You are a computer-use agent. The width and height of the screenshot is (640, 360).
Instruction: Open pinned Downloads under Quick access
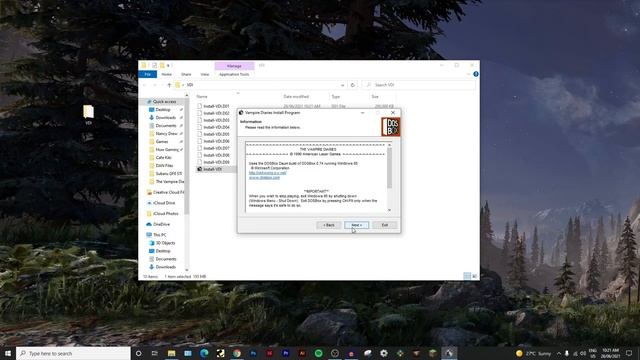(x=165, y=118)
